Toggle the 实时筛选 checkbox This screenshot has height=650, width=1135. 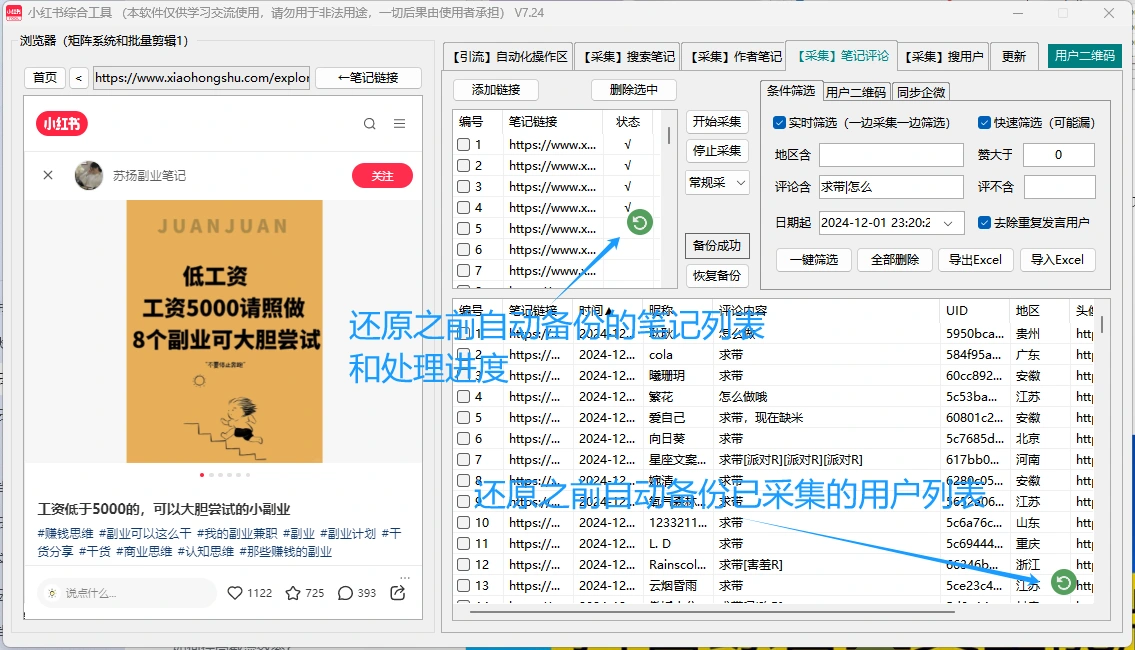point(780,122)
